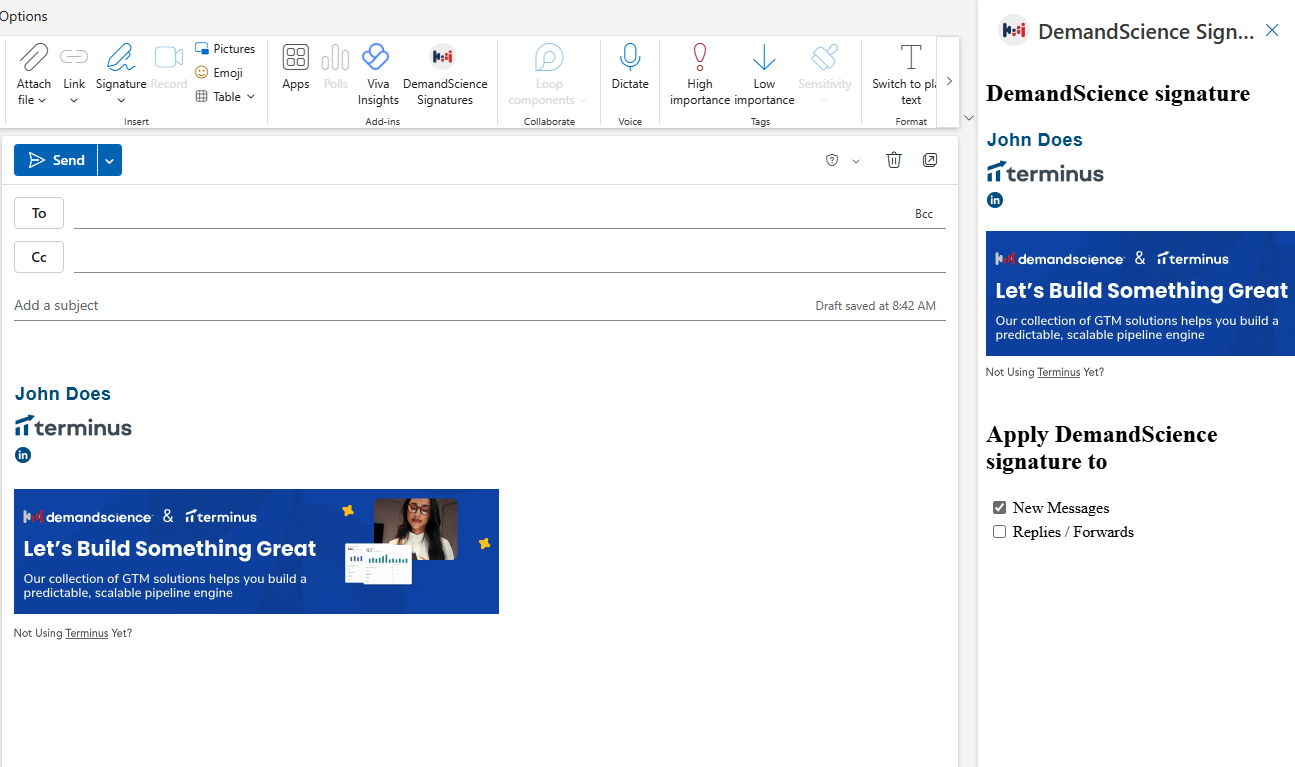Screen dimensions: 1295x767
Task: Open the Attach file dropdown arrow
Action: coord(42,100)
